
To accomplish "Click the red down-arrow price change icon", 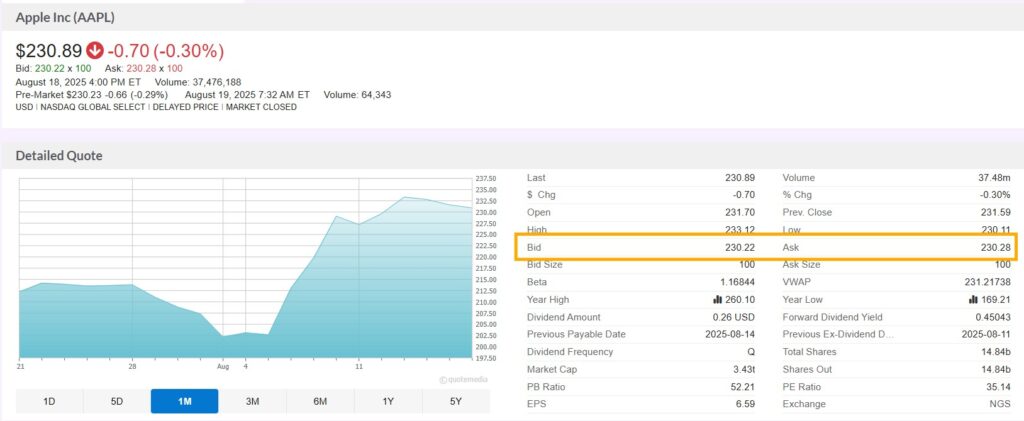I will 95,50.
